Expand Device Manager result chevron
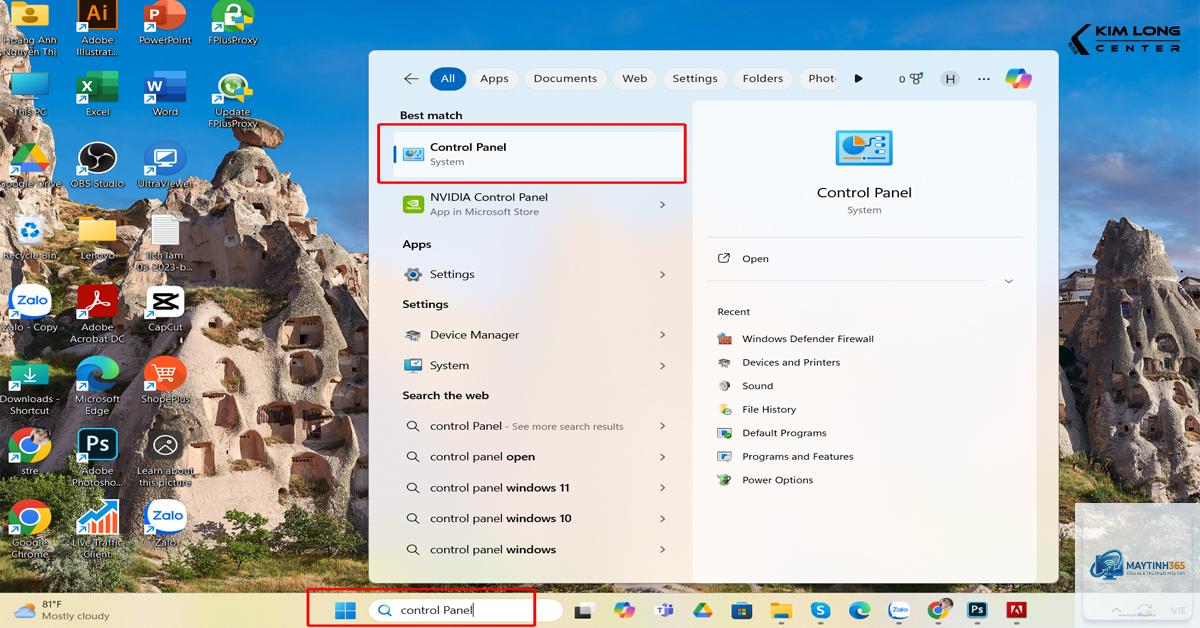1200x628 pixels. pyautogui.click(x=662, y=335)
